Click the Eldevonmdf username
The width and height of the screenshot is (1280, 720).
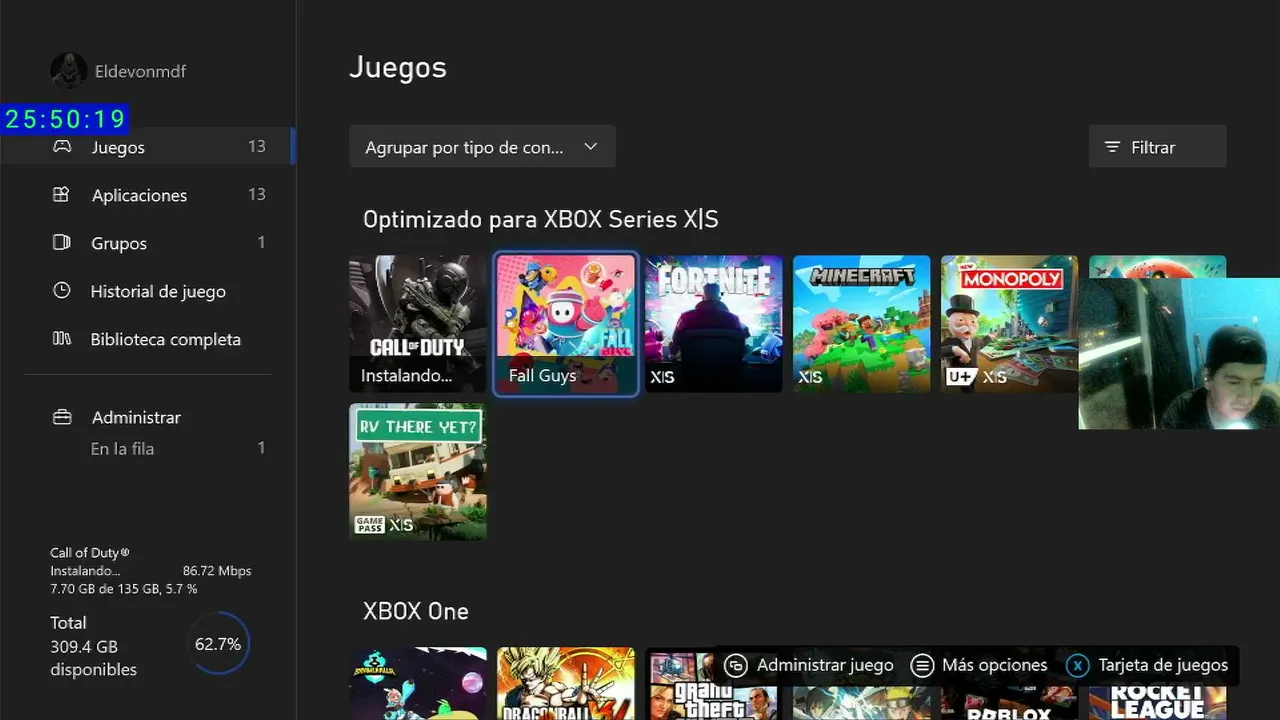click(x=140, y=71)
